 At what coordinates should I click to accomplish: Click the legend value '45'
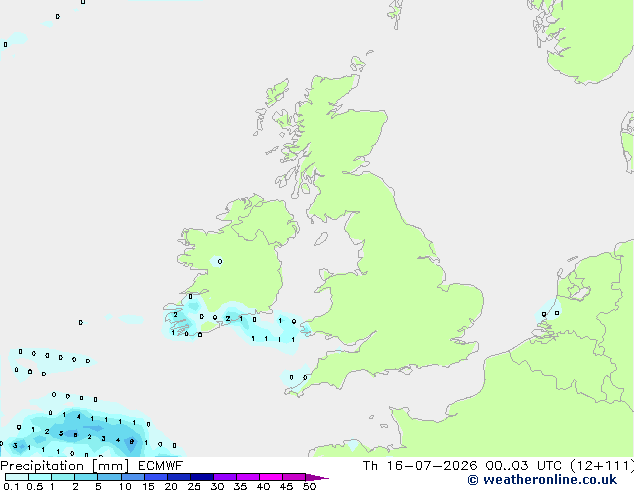point(286,486)
